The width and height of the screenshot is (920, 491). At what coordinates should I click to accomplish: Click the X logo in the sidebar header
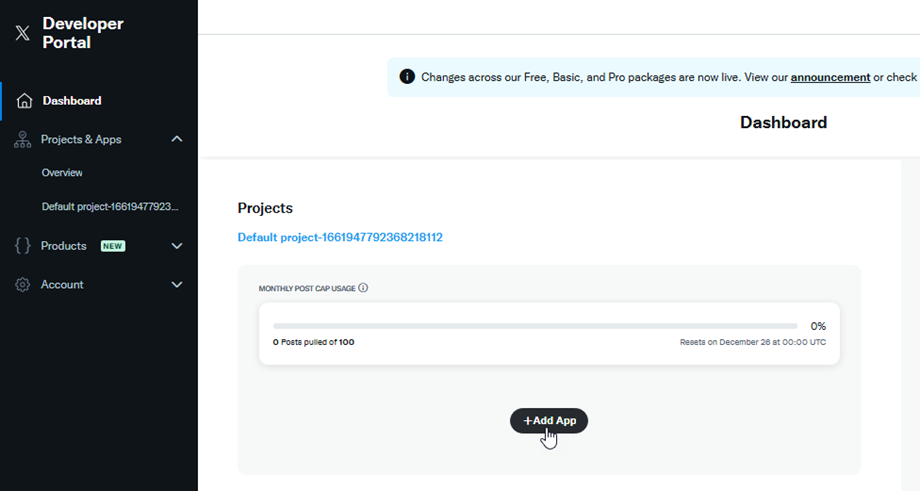click(23, 33)
